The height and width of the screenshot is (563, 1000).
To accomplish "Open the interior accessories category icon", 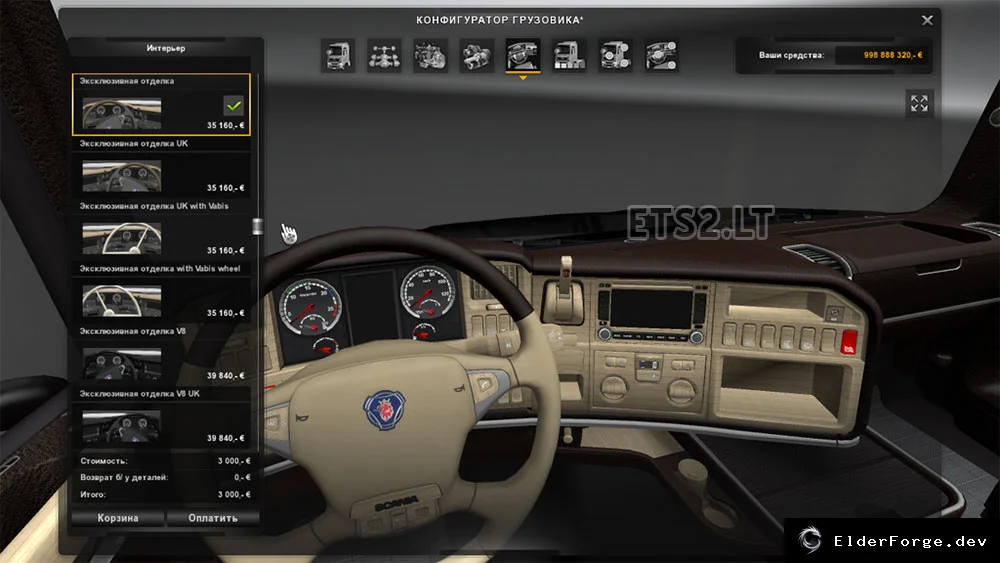I will click(661, 55).
